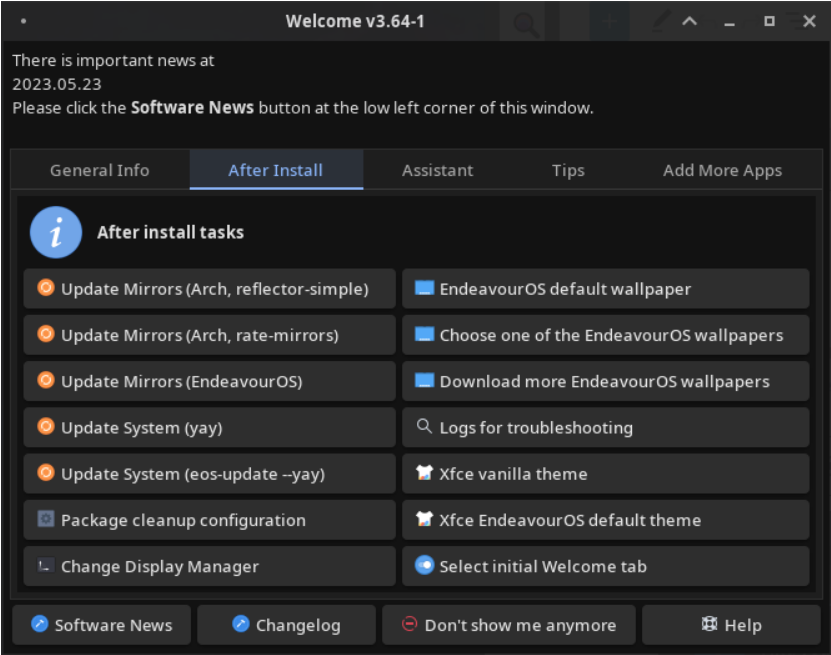Open Software News
Image resolution: width=831 pixels, height=655 pixels.
[102, 625]
